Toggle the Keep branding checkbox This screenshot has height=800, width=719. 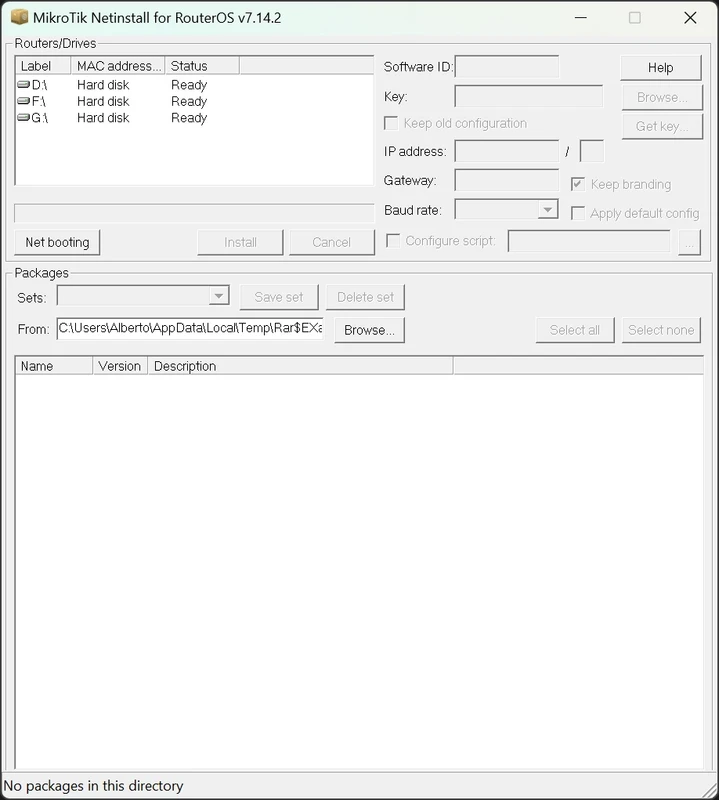[x=577, y=184]
